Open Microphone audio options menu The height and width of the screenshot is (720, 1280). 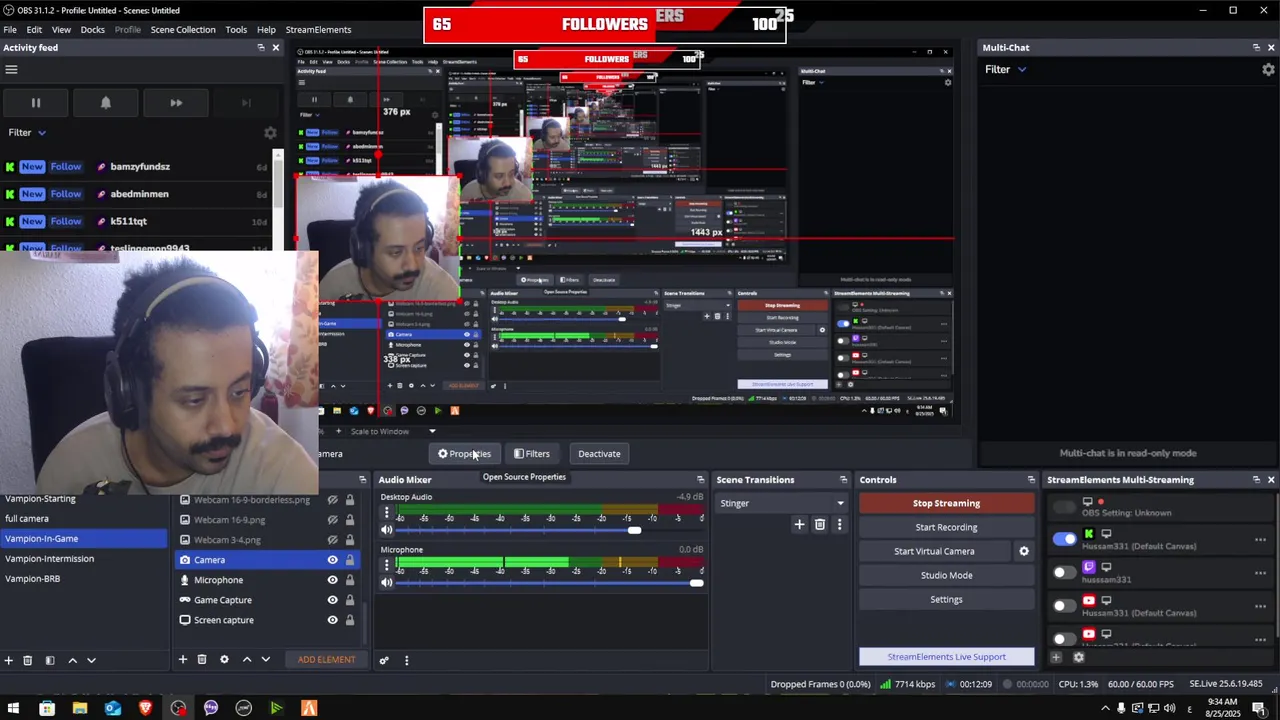(x=387, y=565)
